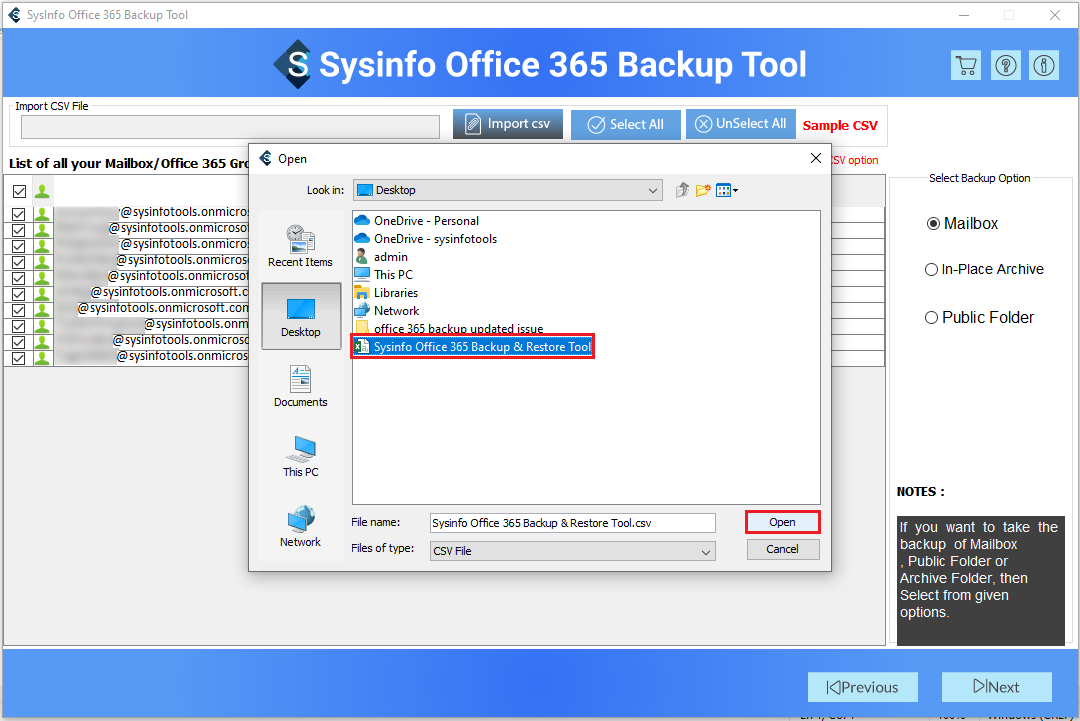Open the Sample CSV link
This screenshot has width=1080, height=721.
[x=840, y=125]
